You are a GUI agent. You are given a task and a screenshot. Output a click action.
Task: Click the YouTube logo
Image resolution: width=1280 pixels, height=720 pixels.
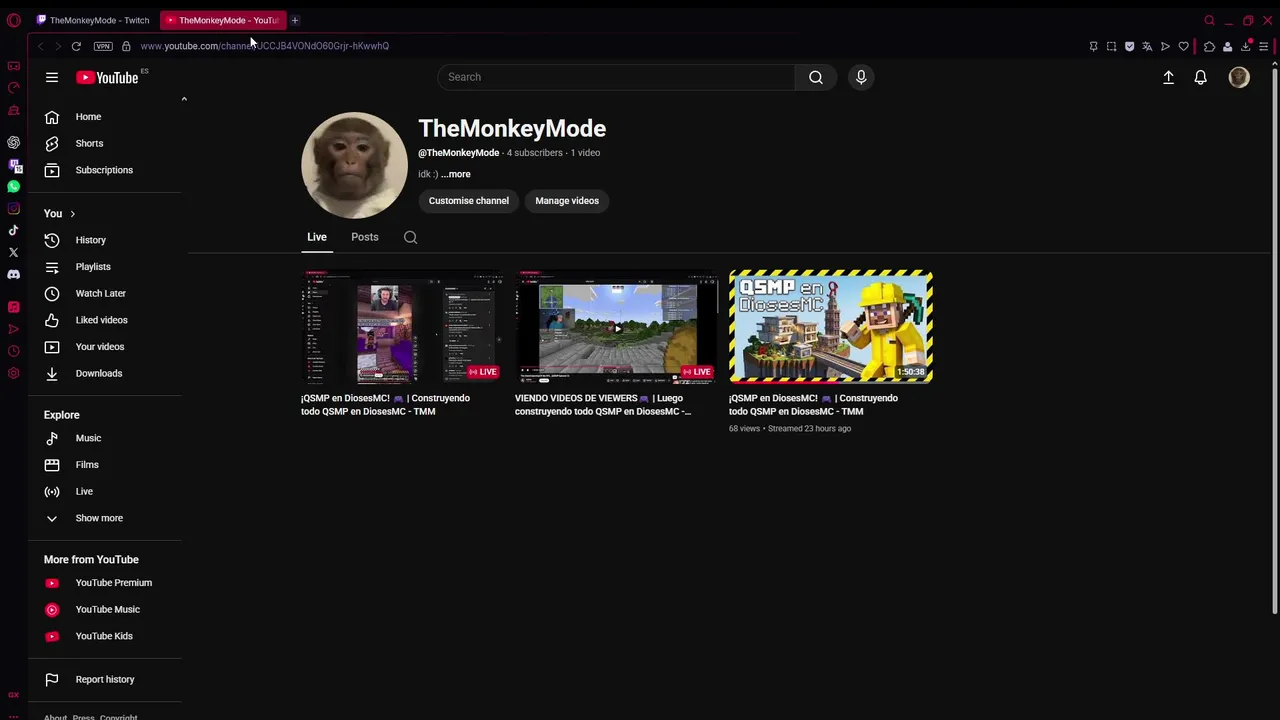pos(107,77)
